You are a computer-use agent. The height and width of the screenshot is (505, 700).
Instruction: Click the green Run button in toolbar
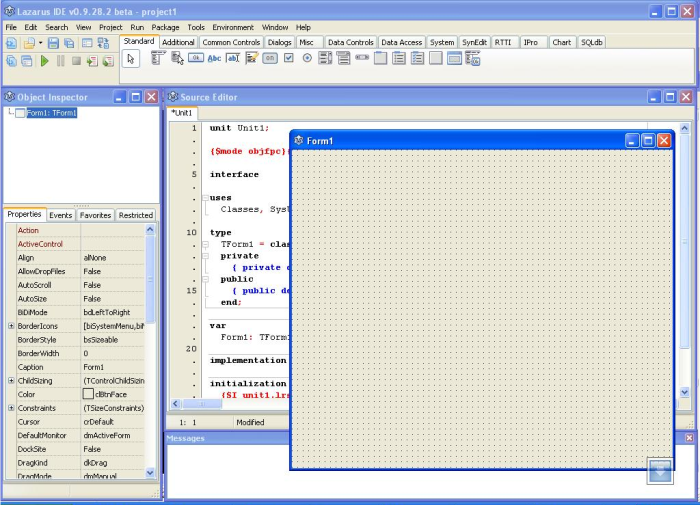(x=44, y=61)
